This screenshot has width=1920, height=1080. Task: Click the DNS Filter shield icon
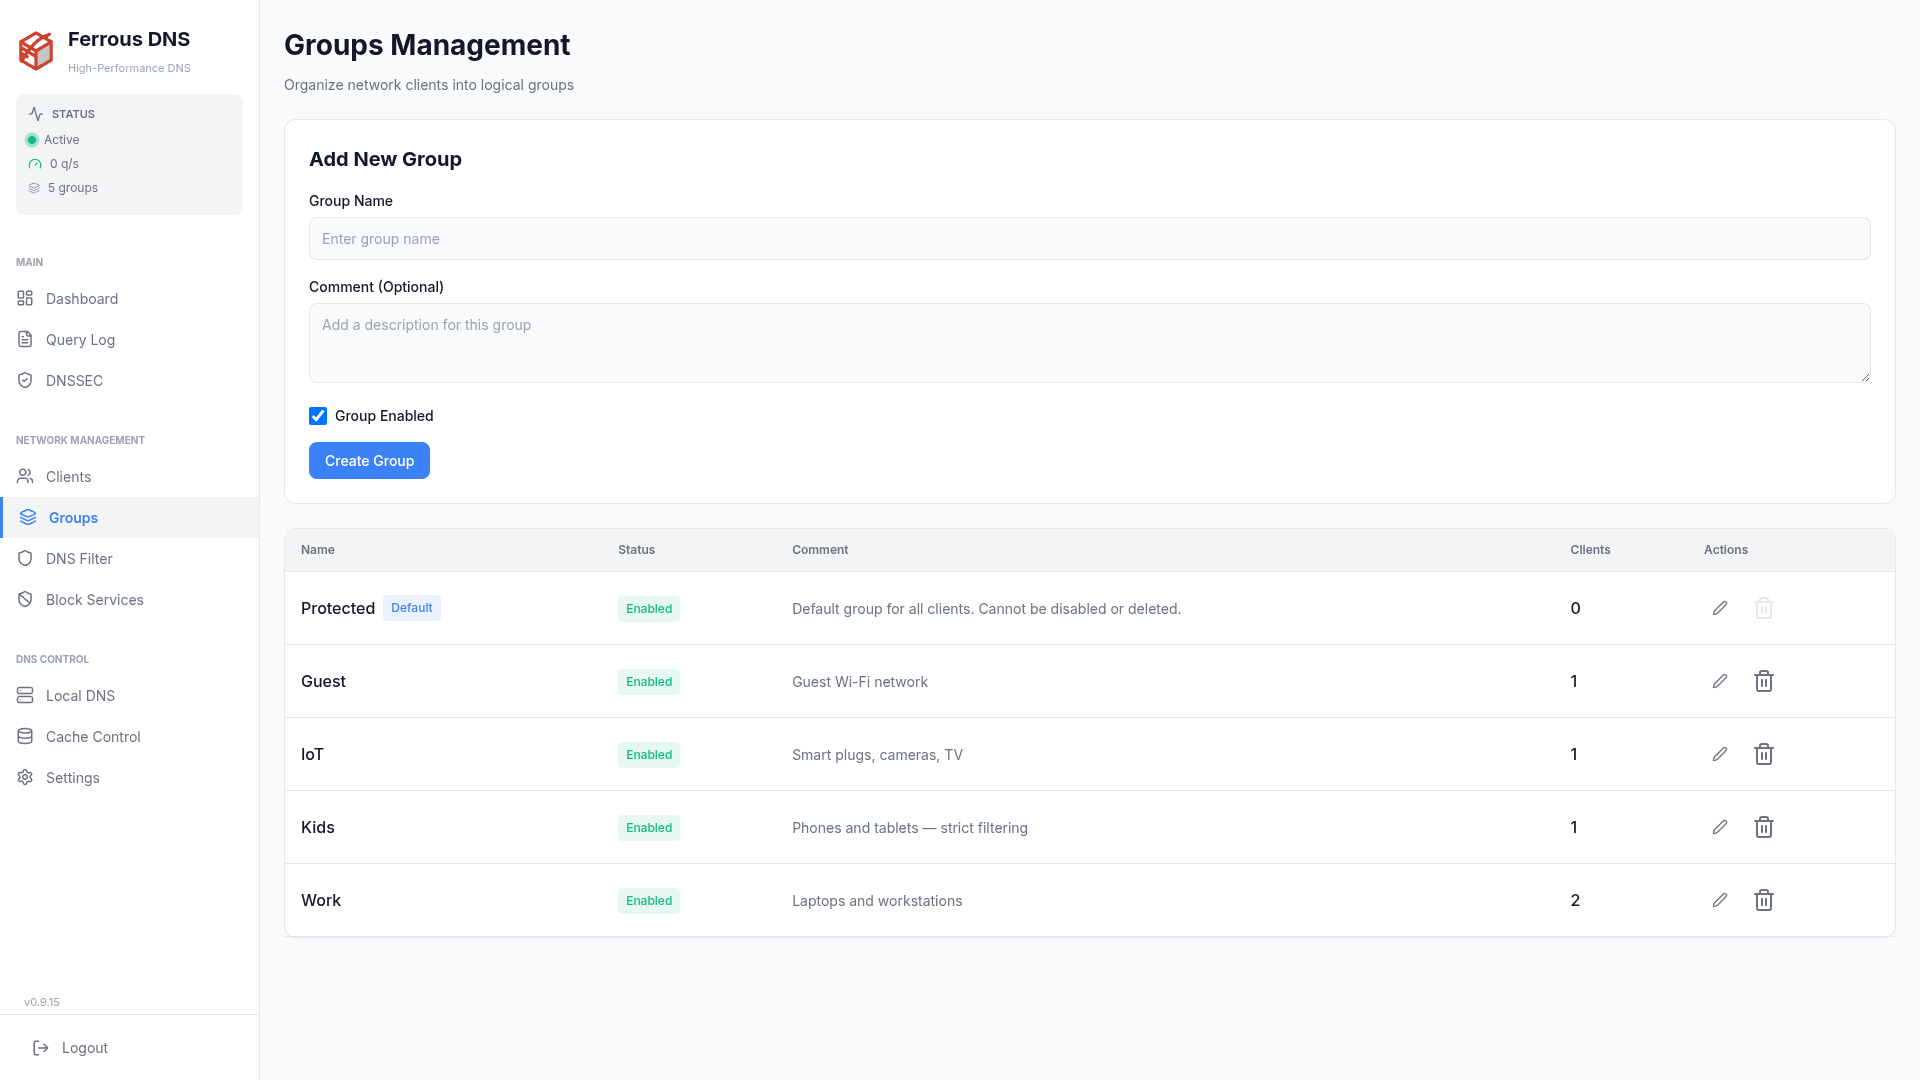point(25,558)
